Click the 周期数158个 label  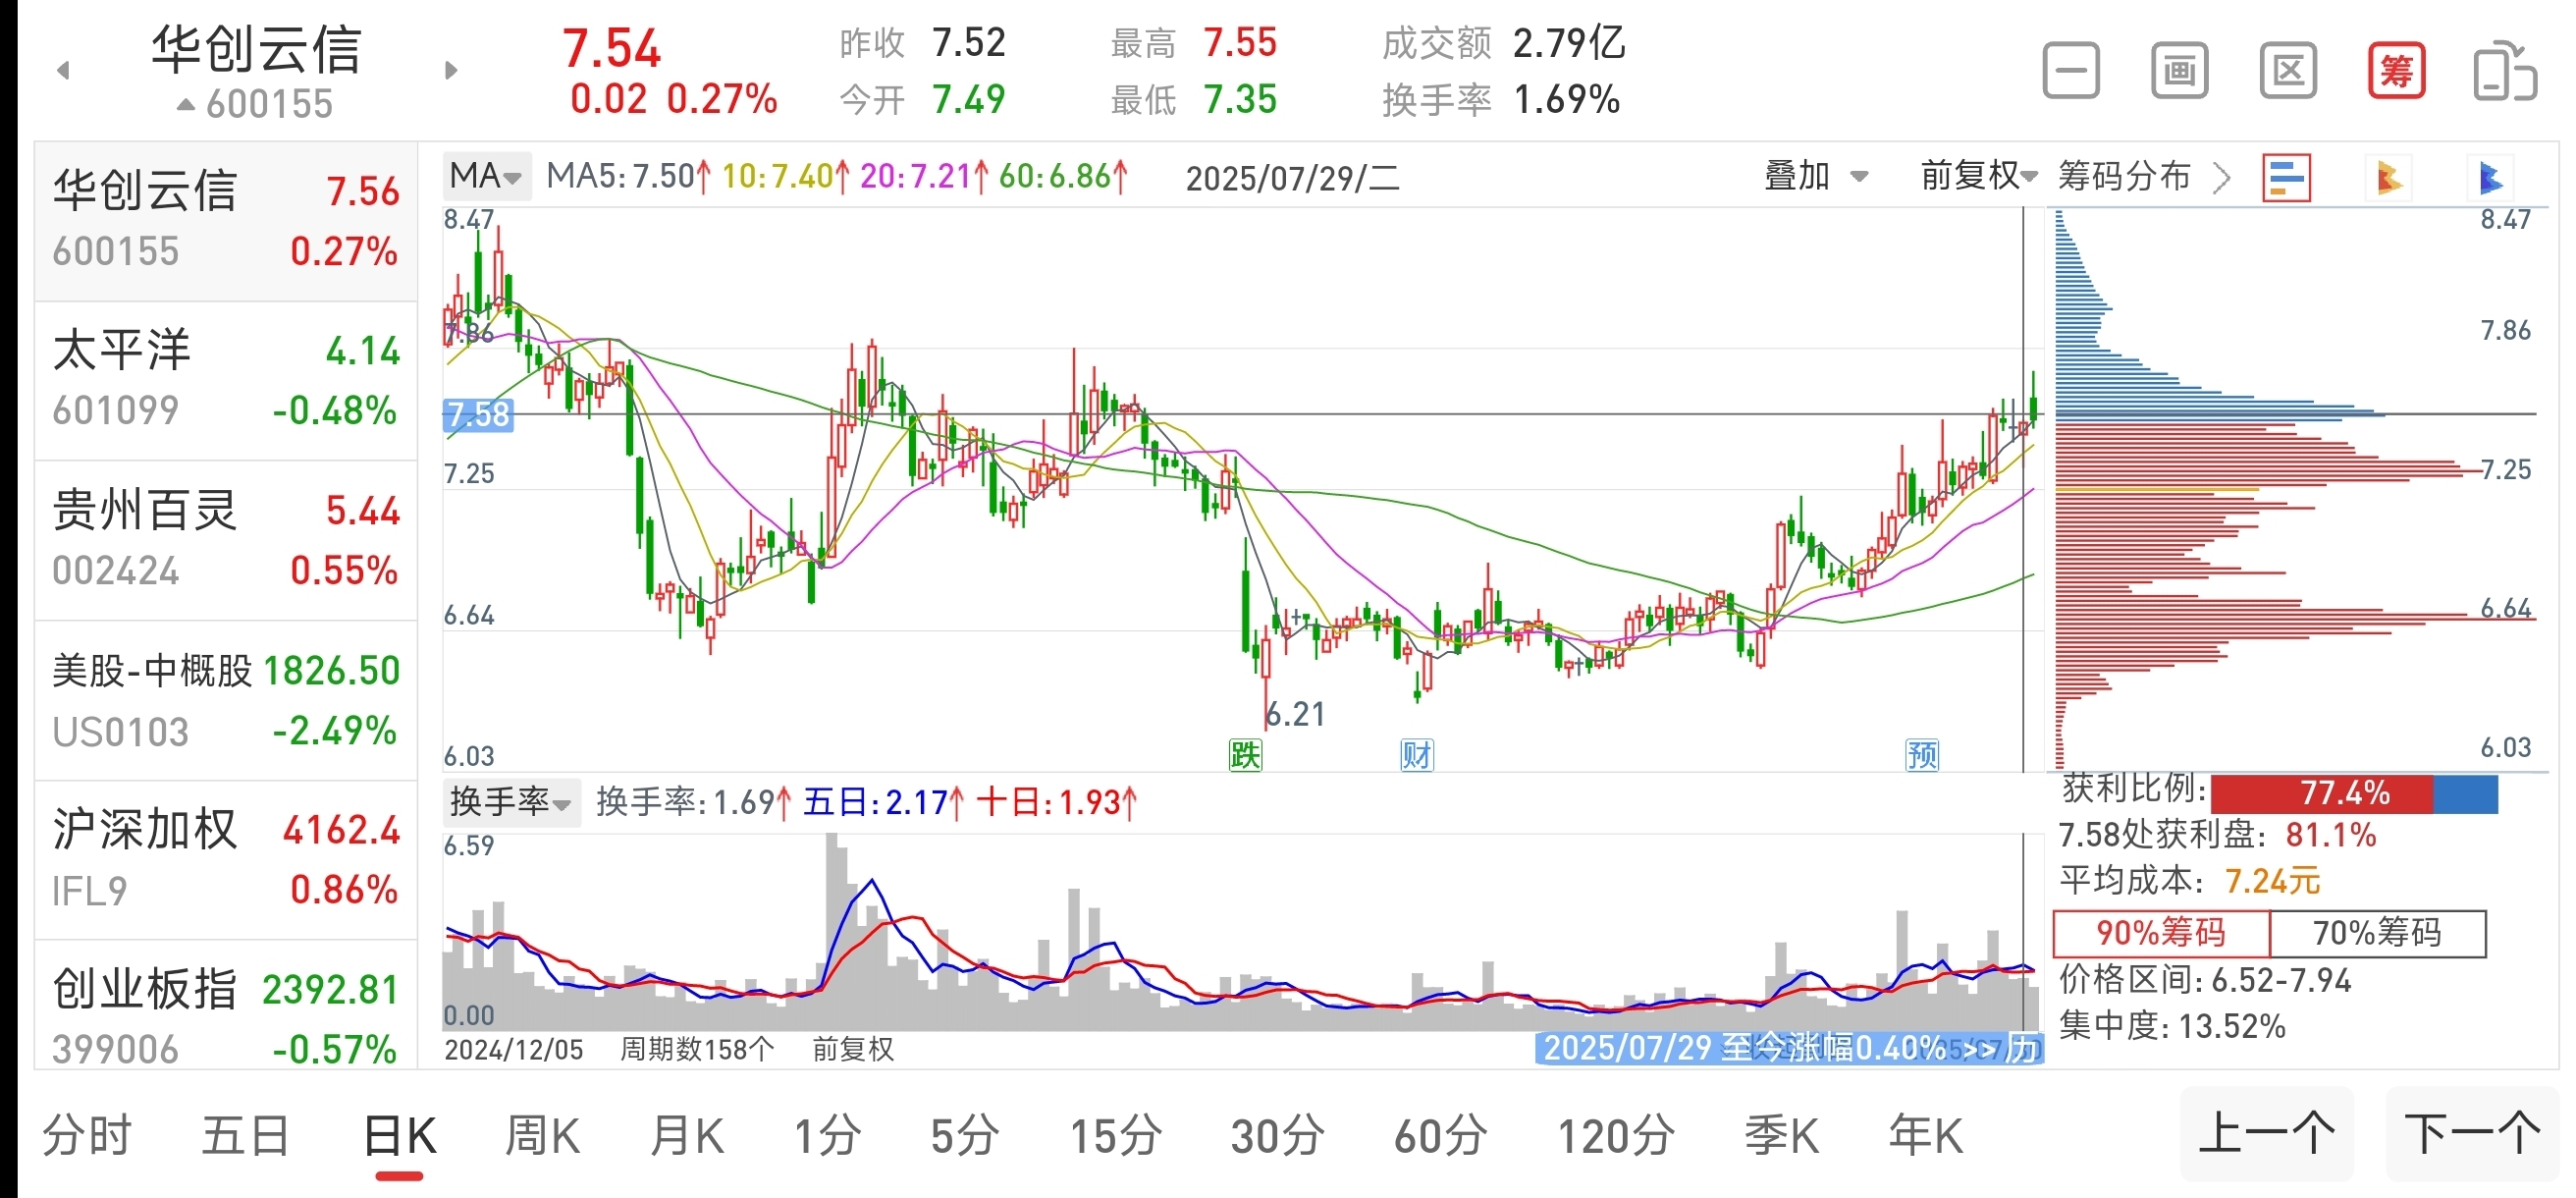point(697,1049)
